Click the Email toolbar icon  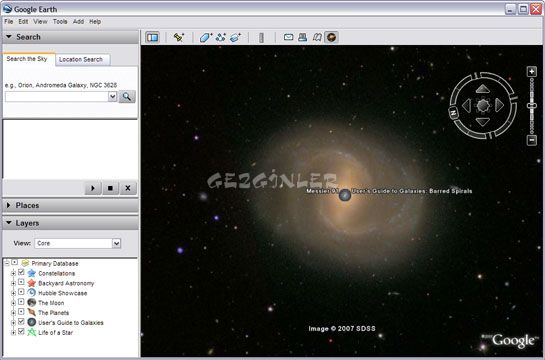click(x=288, y=37)
